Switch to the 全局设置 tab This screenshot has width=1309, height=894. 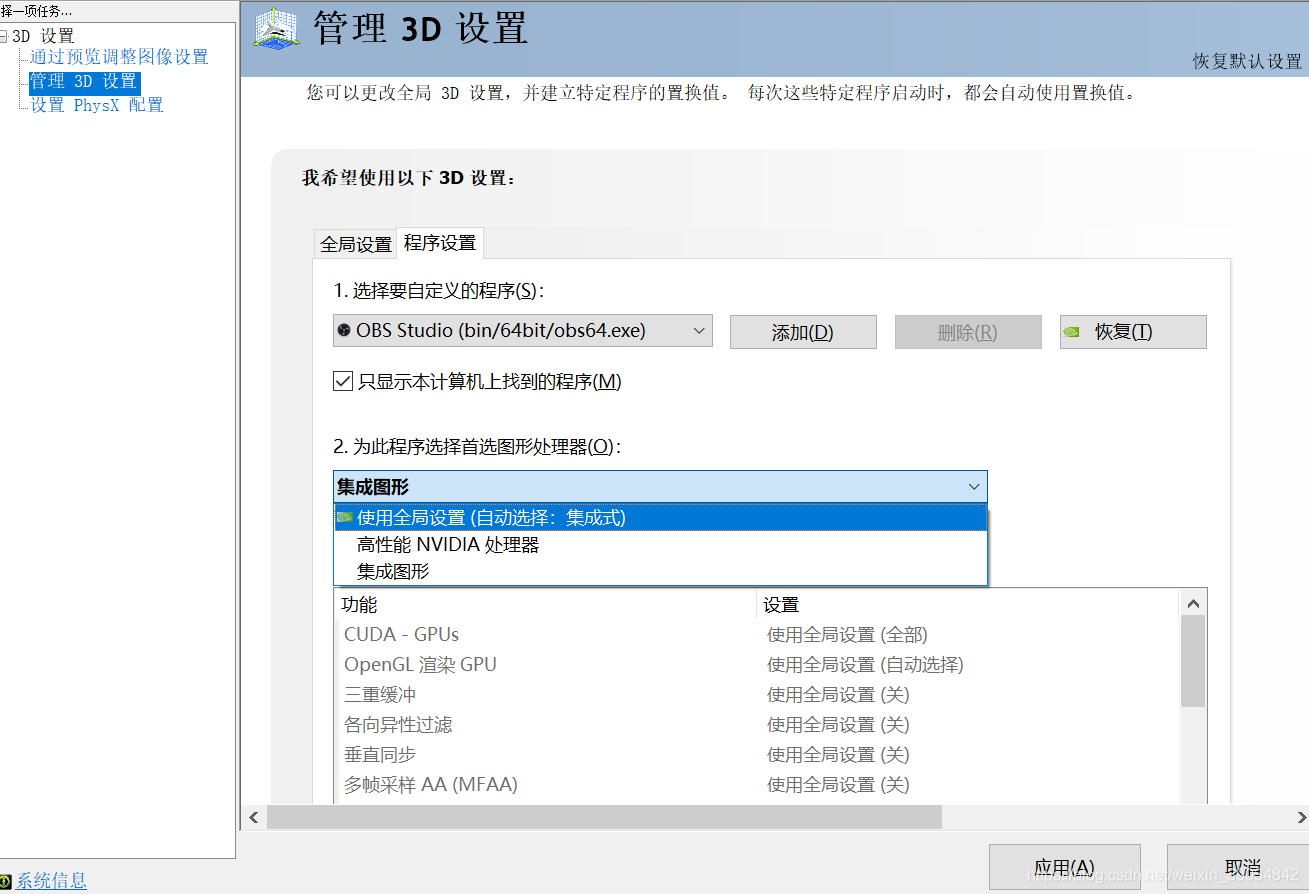355,244
